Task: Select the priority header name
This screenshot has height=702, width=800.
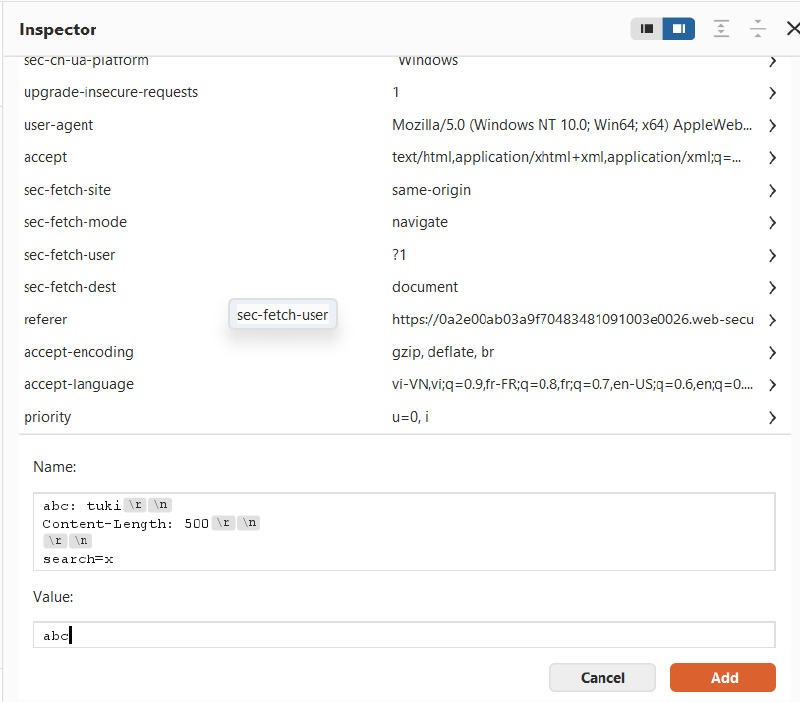Action: [x=47, y=417]
